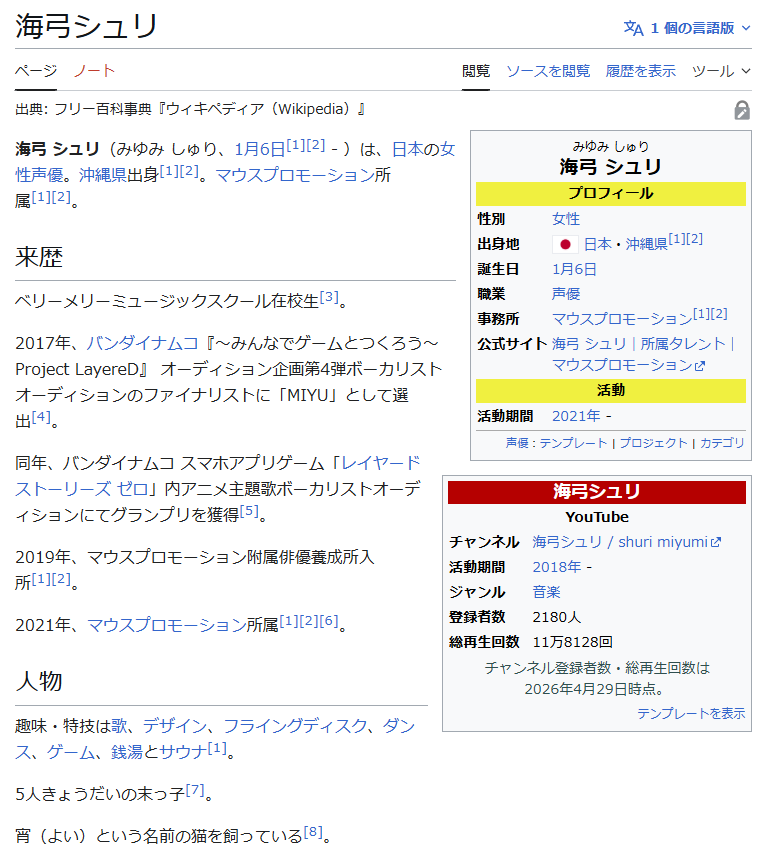The width and height of the screenshot is (761, 865).
Task: Open the 海弓シュリ / shuri miyumi YouTube channel link
Action: coord(626,542)
